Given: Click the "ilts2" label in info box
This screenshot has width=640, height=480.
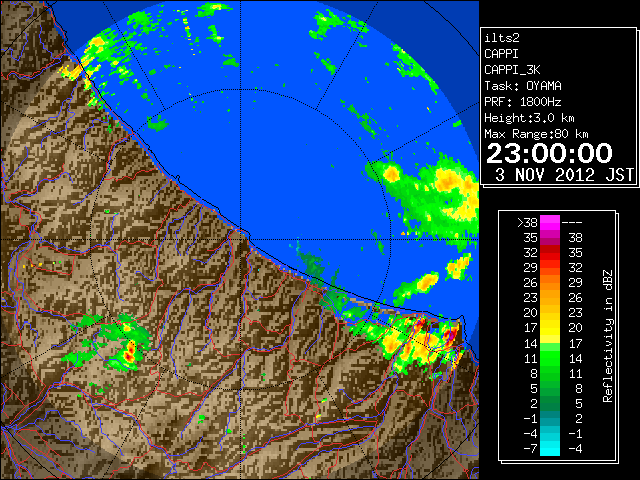Looking at the screenshot, I should [x=502, y=38].
